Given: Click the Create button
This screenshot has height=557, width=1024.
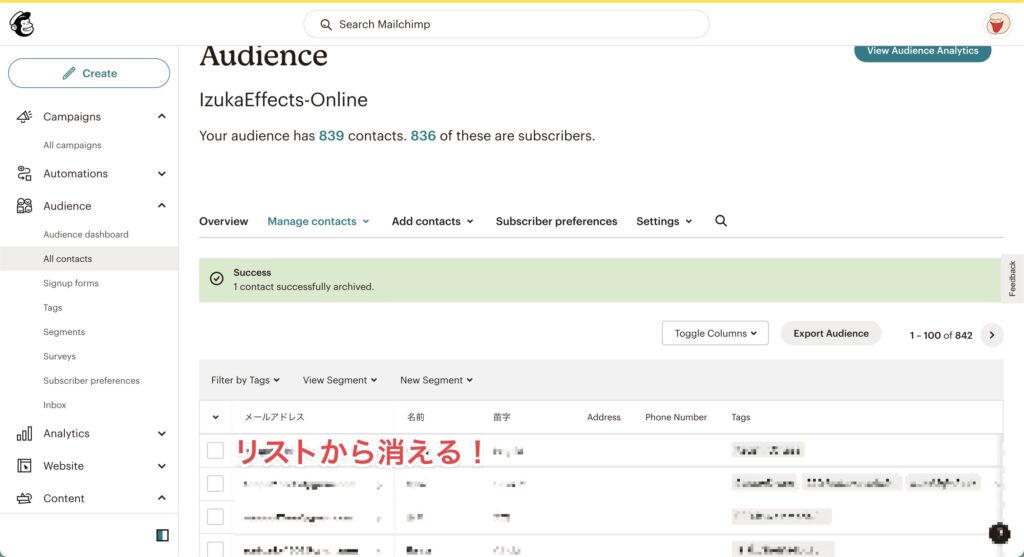Looking at the screenshot, I should [x=89, y=73].
